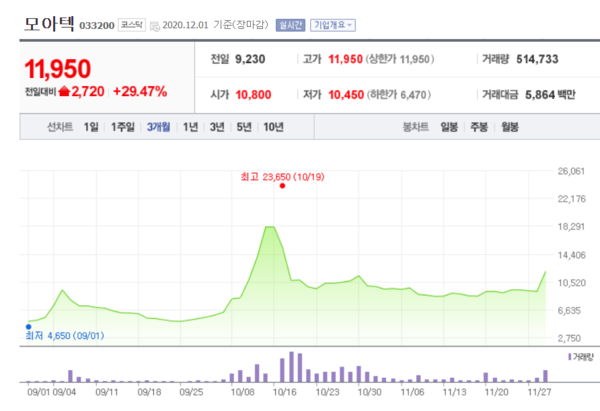Image resolution: width=600 pixels, height=411 pixels.
Task: Click the 거래량 value 514,733
Action: pyautogui.click(x=537, y=59)
